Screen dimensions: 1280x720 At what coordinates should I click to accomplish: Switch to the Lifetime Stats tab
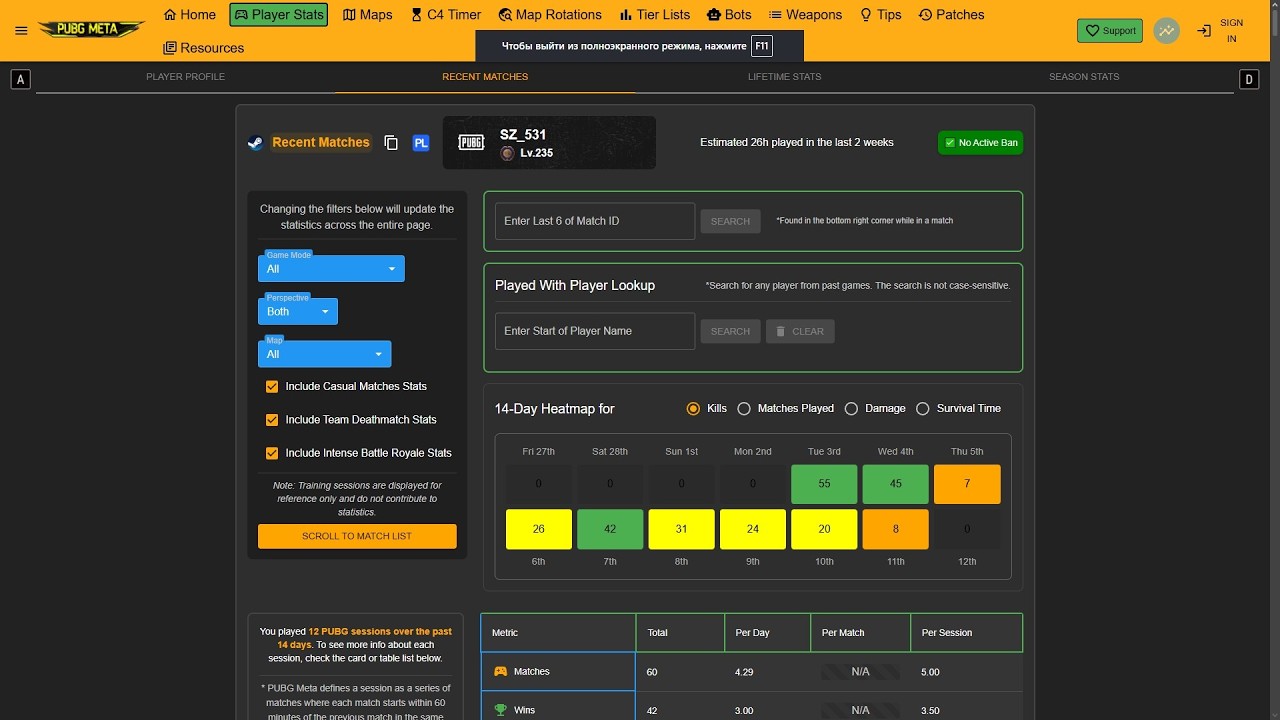pyautogui.click(x=785, y=77)
